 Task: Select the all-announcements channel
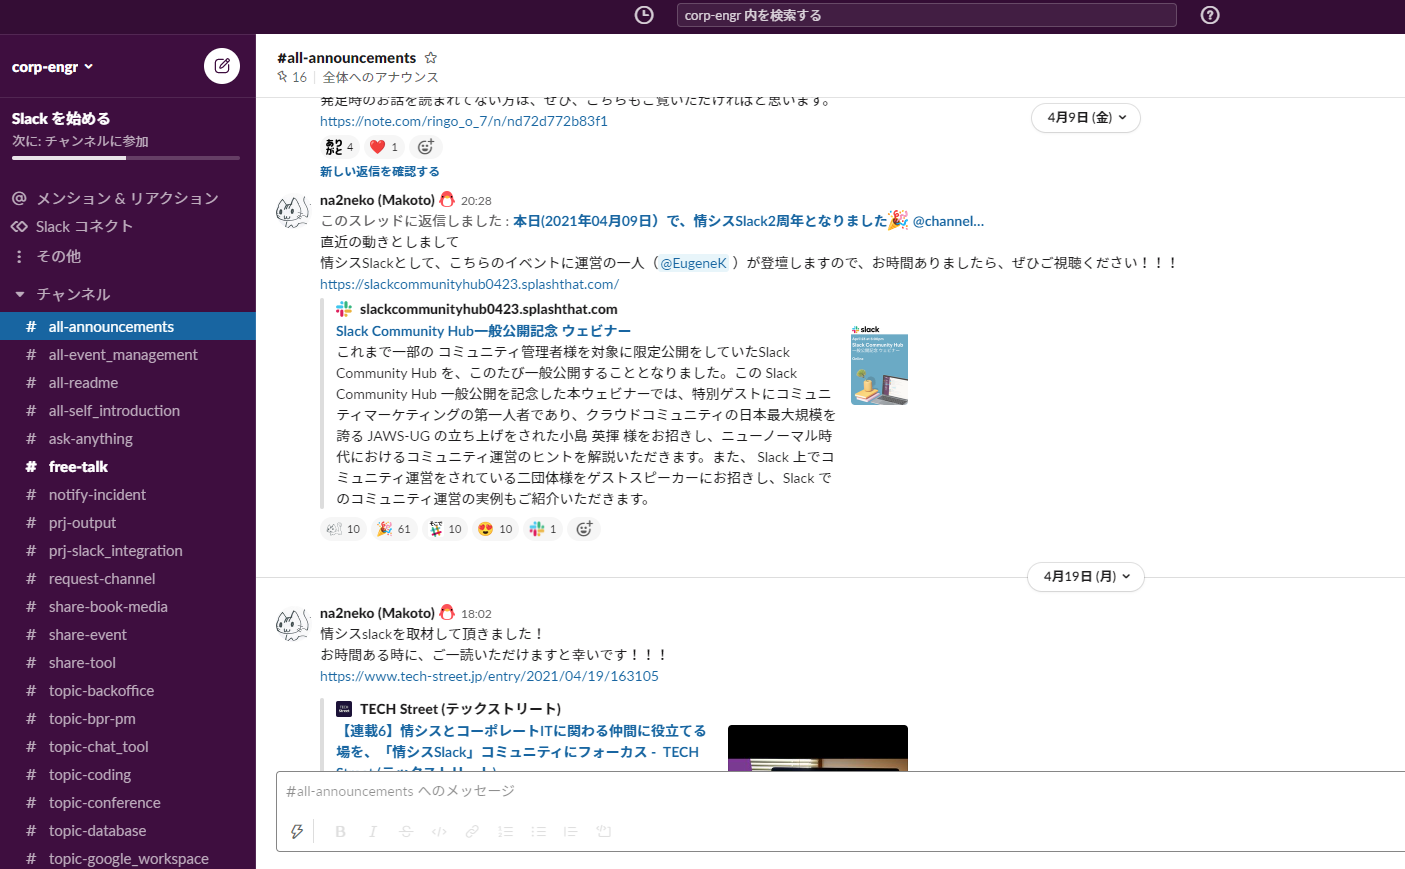[x=128, y=326]
